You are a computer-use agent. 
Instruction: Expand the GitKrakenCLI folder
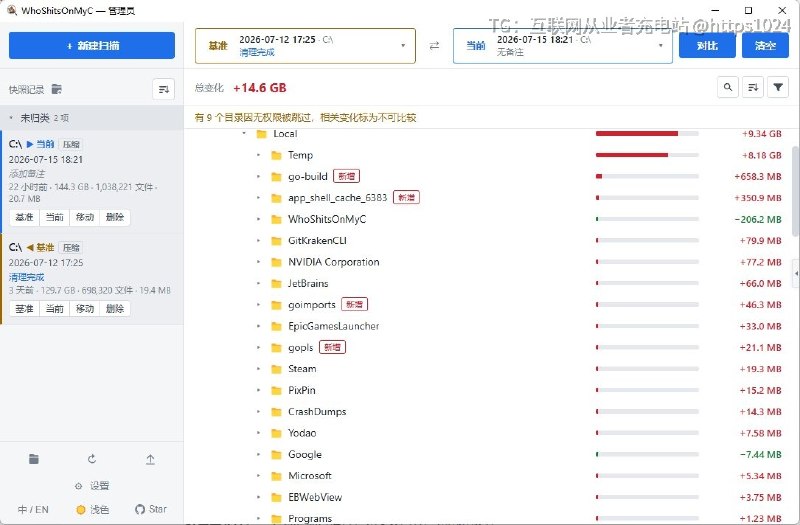pos(258,240)
